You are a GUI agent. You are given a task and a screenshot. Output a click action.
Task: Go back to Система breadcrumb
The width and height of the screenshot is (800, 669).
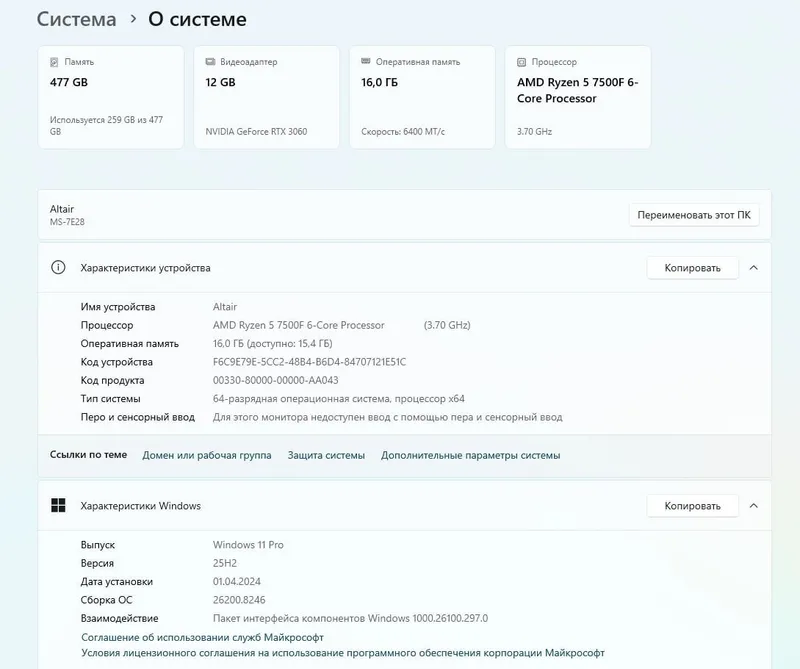(x=77, y=19)
